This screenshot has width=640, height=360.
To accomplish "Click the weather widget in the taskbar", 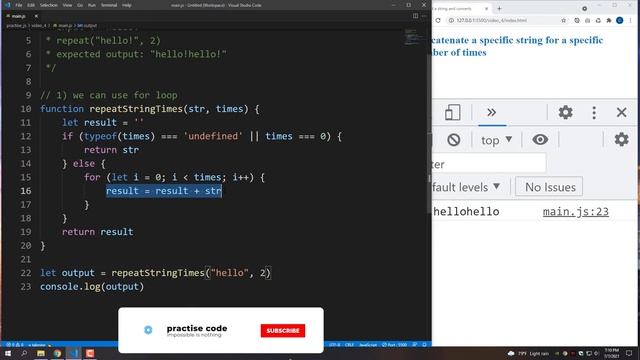I will pos(528,353).
